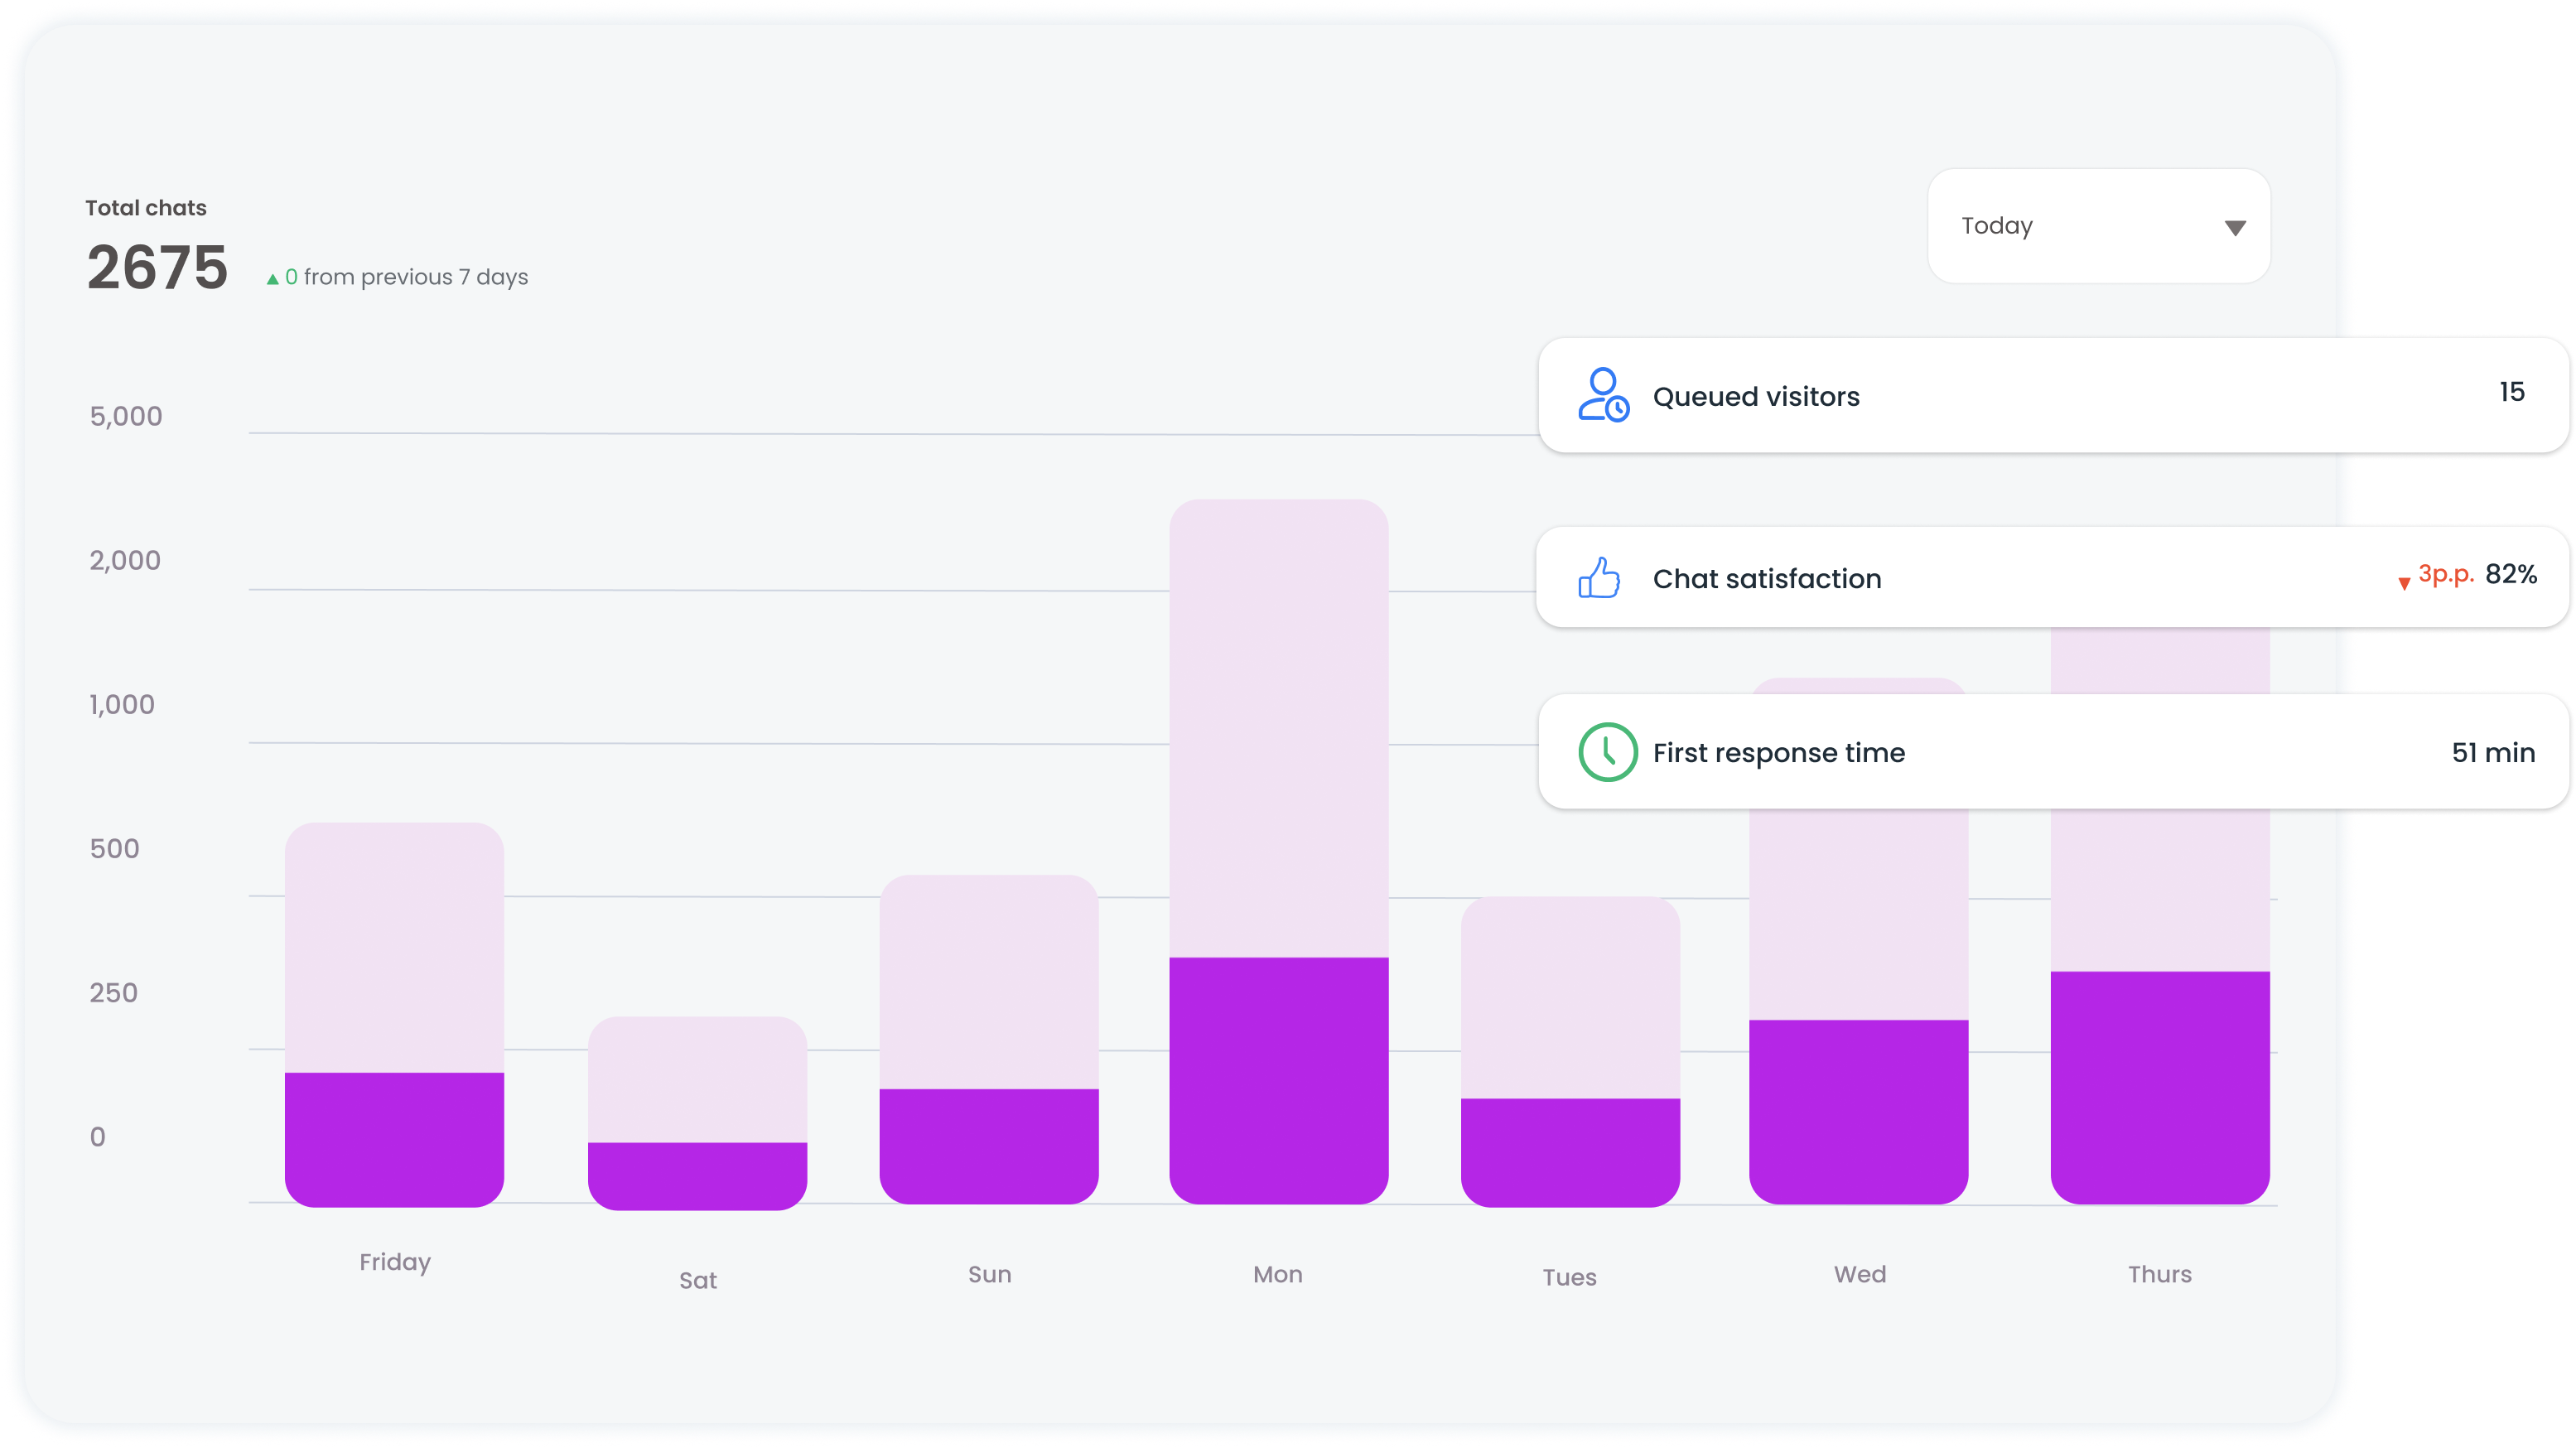Click the light purple Sunday bar segment
This screenshot has height=1448, width=2576.
[988, 980]
